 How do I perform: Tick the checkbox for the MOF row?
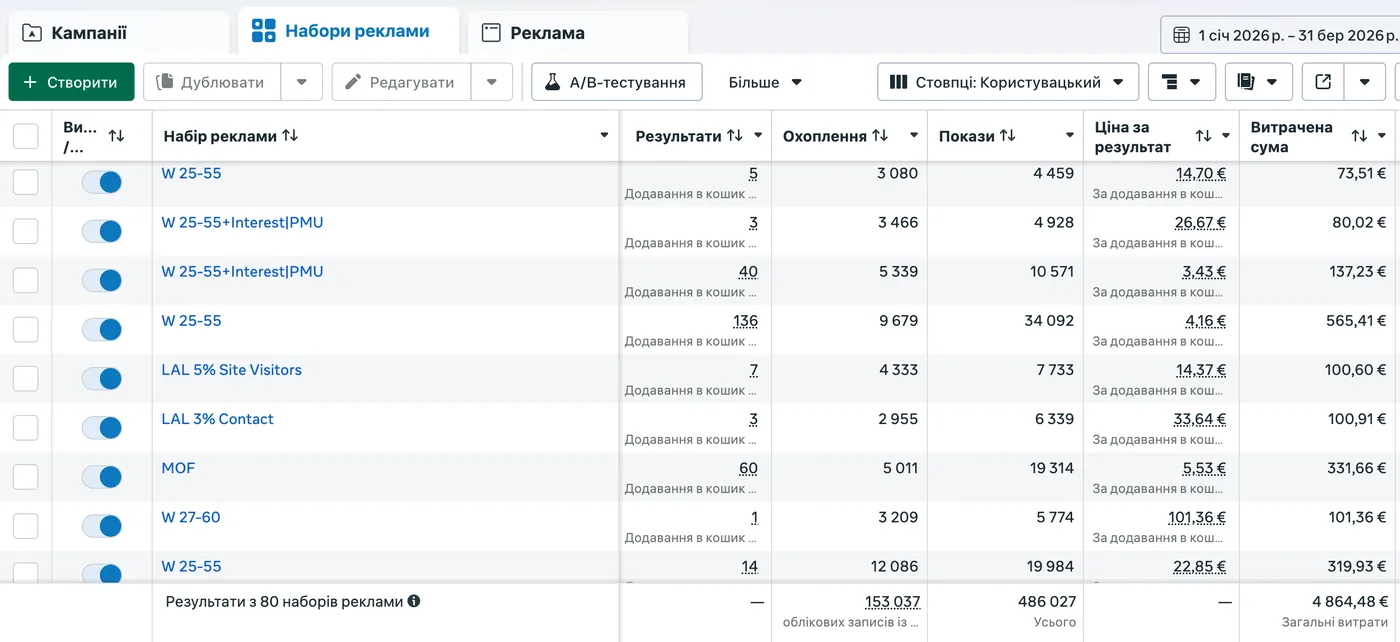click(25, 477)
